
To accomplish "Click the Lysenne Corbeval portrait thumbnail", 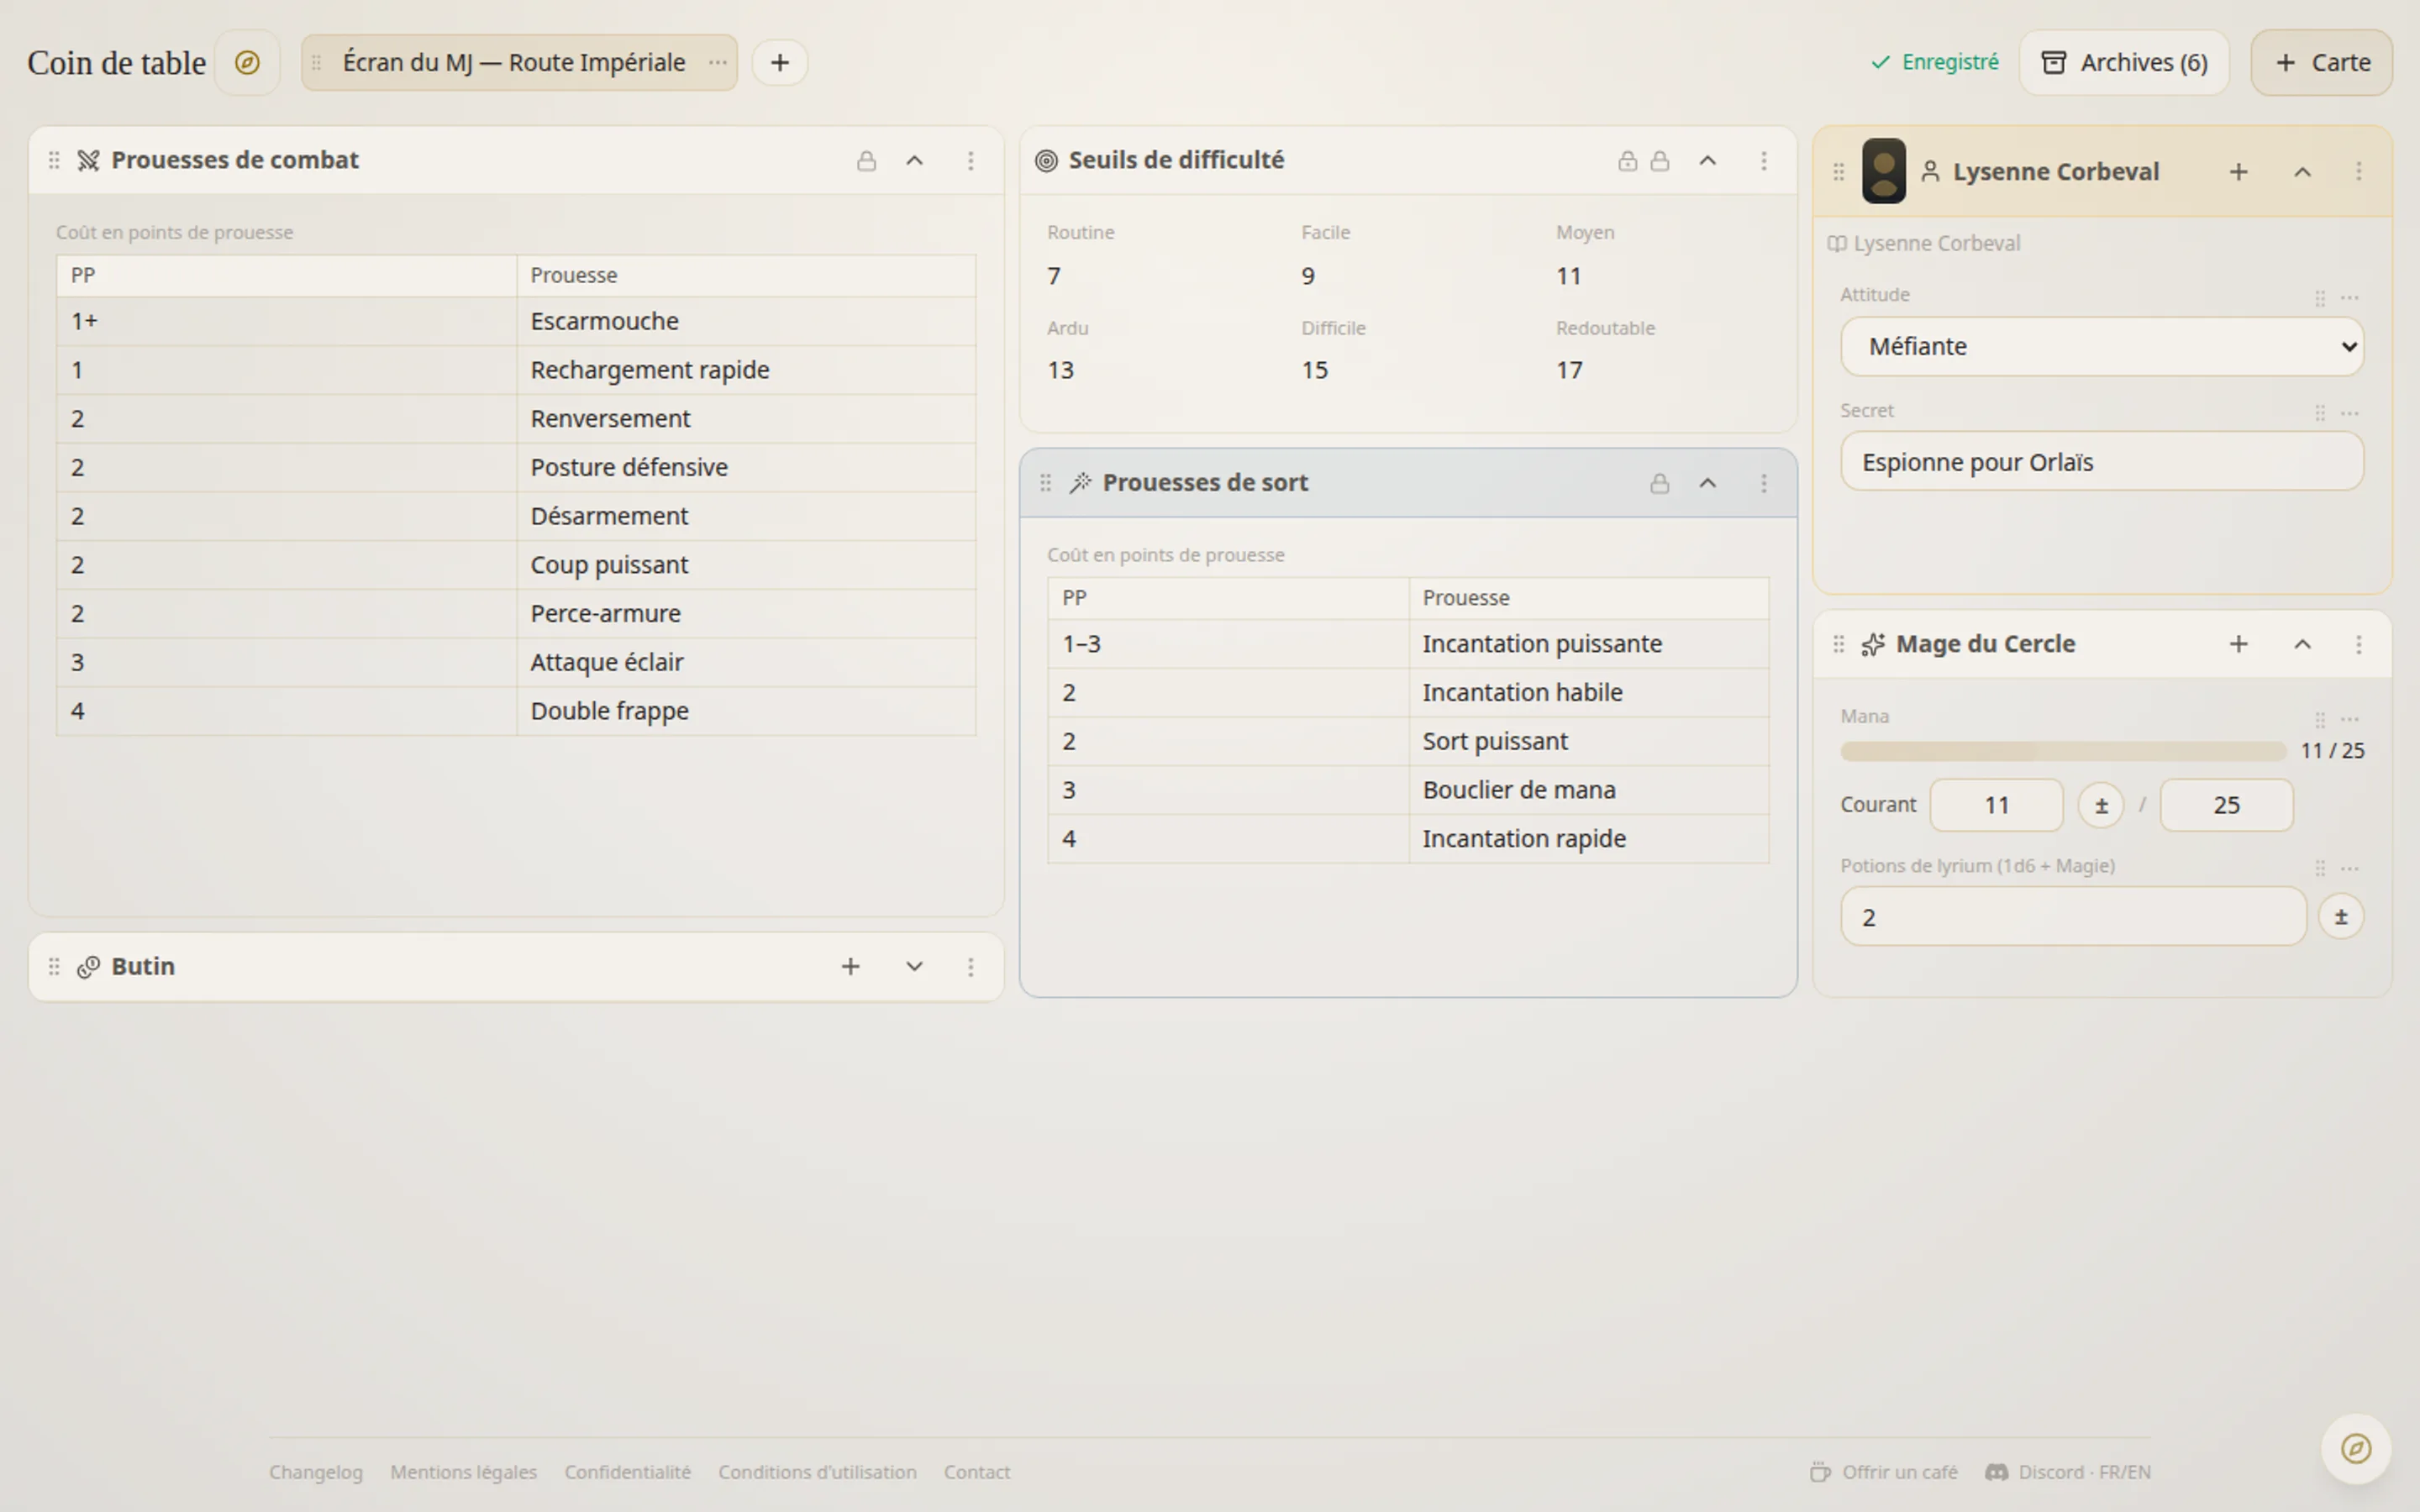I will pyautogui.click(x=1883, y=171).
